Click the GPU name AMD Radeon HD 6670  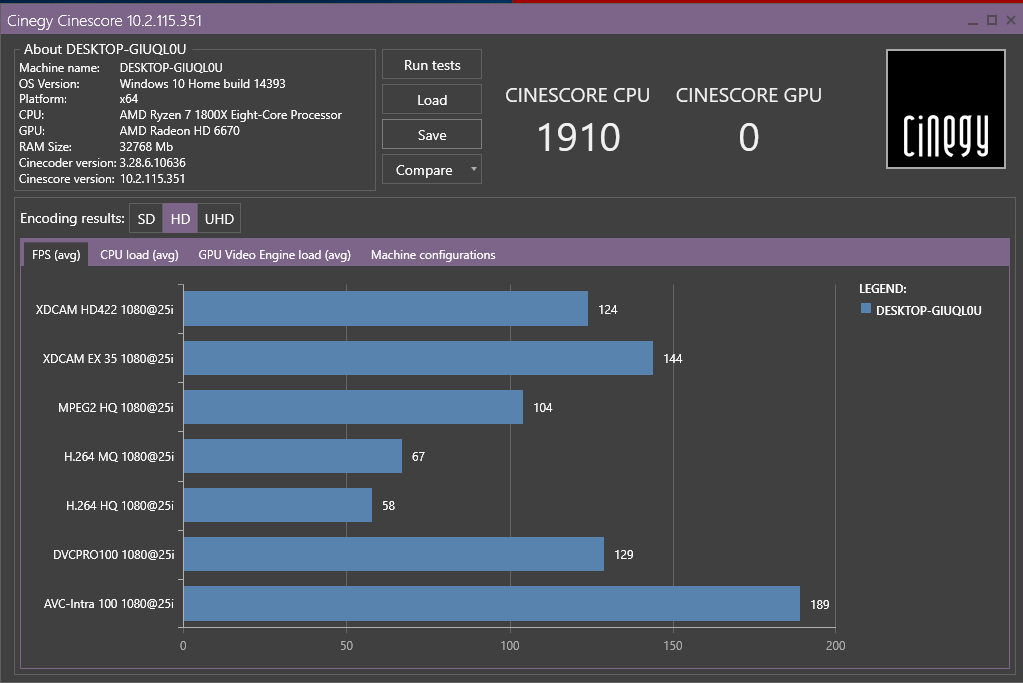pos(179,130)
